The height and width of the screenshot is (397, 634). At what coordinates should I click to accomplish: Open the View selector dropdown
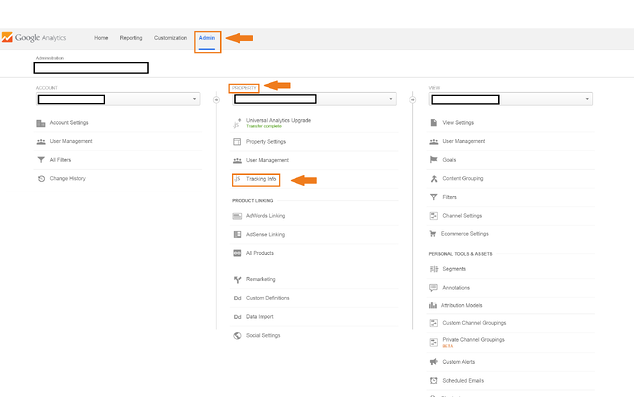[511, 99]
